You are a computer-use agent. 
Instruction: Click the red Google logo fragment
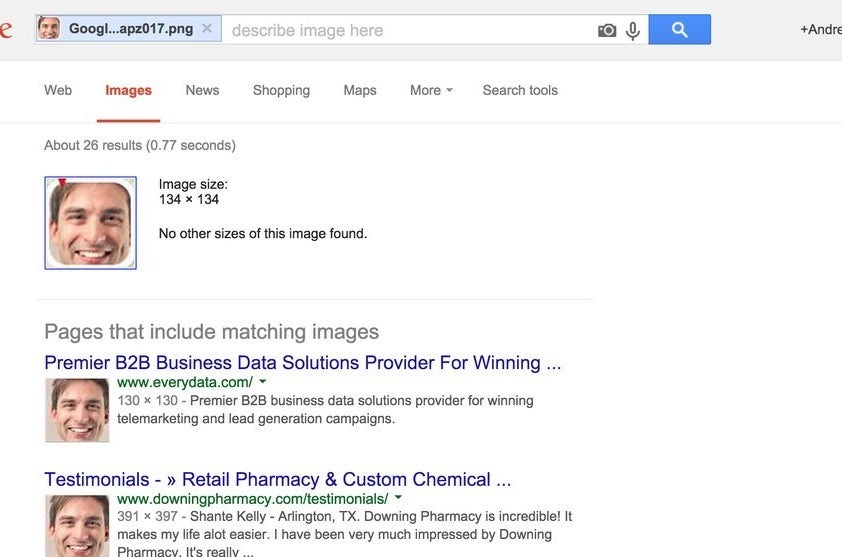pos(6,30)
